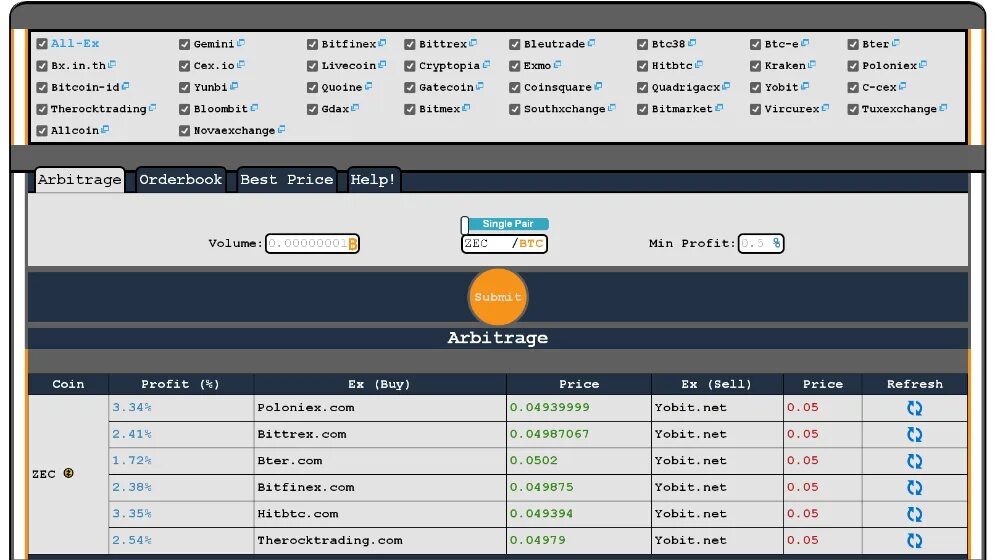Open Quadrigacx external link icon
Image resolution: width=1000 pixels, height=560 pixels.
point(726,87)
